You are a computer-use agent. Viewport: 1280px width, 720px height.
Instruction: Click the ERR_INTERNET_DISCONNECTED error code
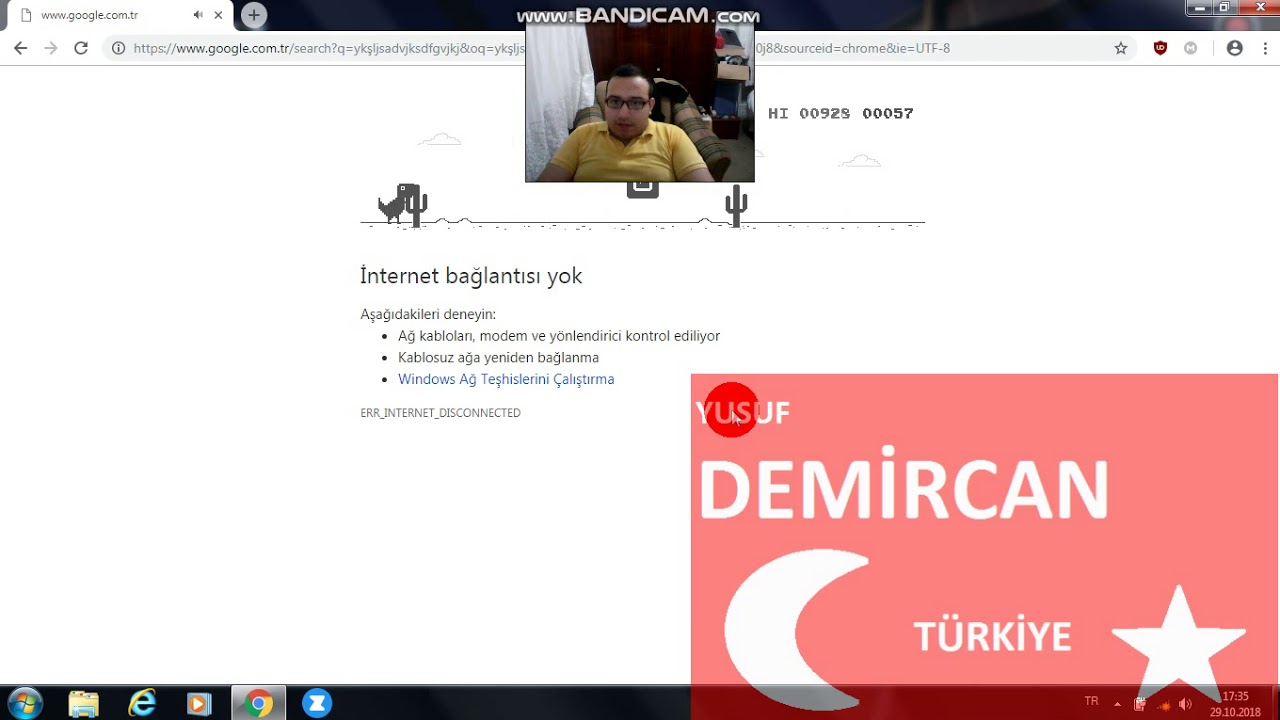point(440,413)
